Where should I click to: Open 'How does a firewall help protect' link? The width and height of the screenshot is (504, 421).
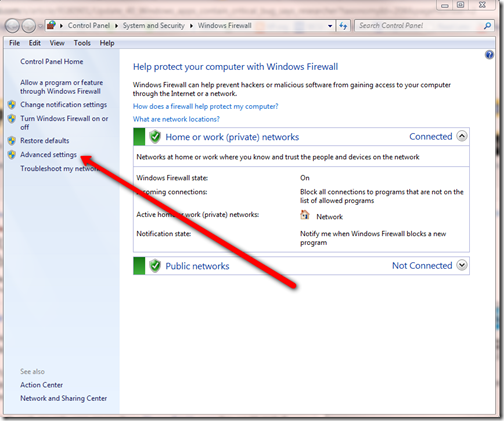tap(205, 106)
